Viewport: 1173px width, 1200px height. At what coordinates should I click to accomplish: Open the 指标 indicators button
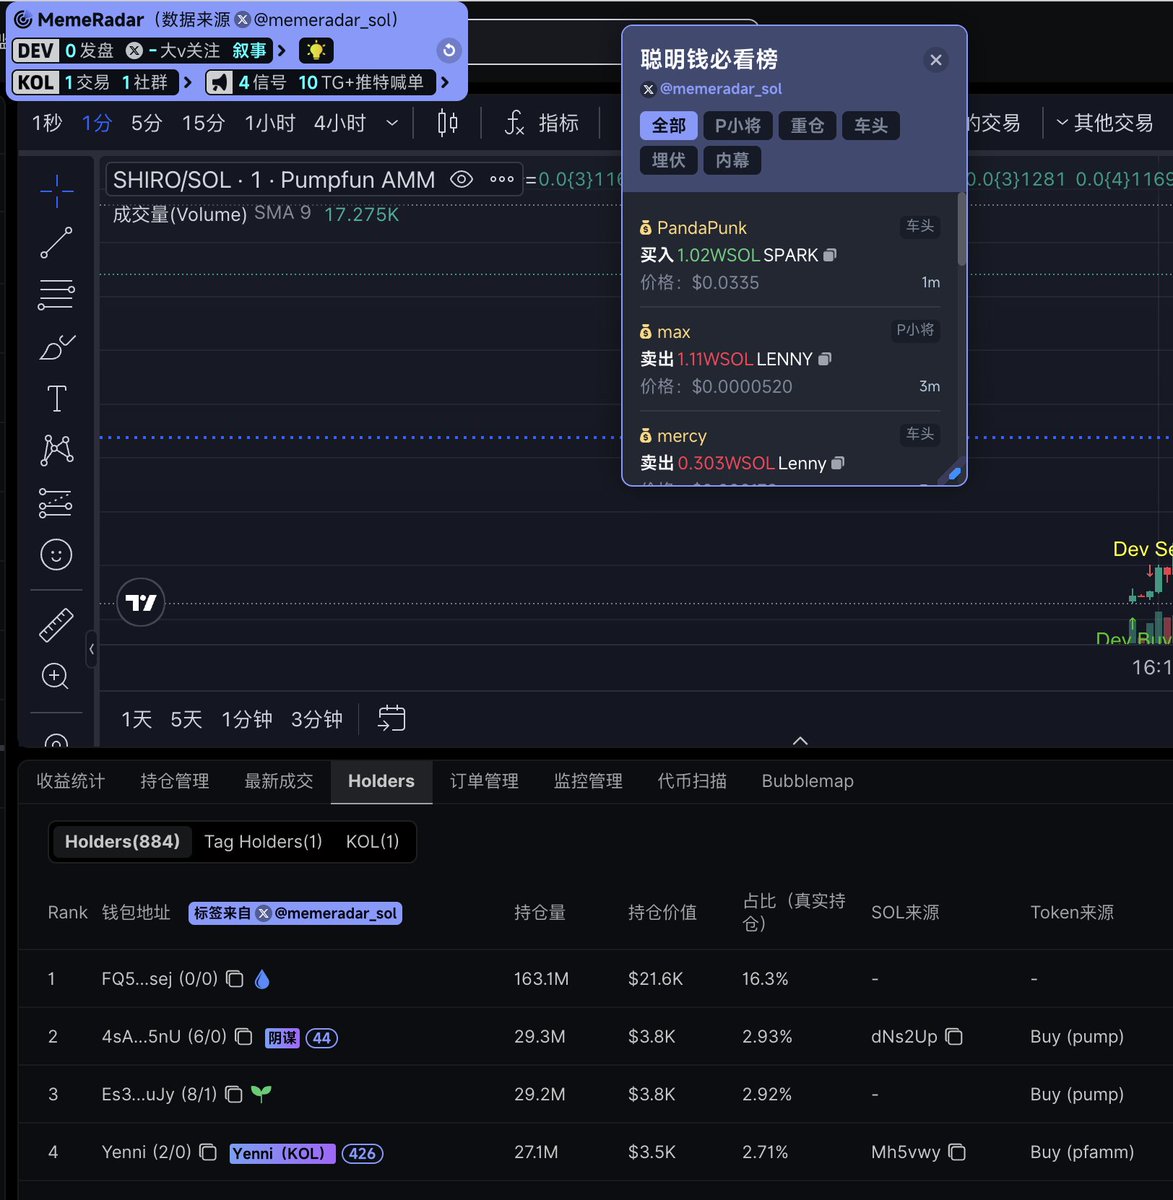(x=541, y=123)
